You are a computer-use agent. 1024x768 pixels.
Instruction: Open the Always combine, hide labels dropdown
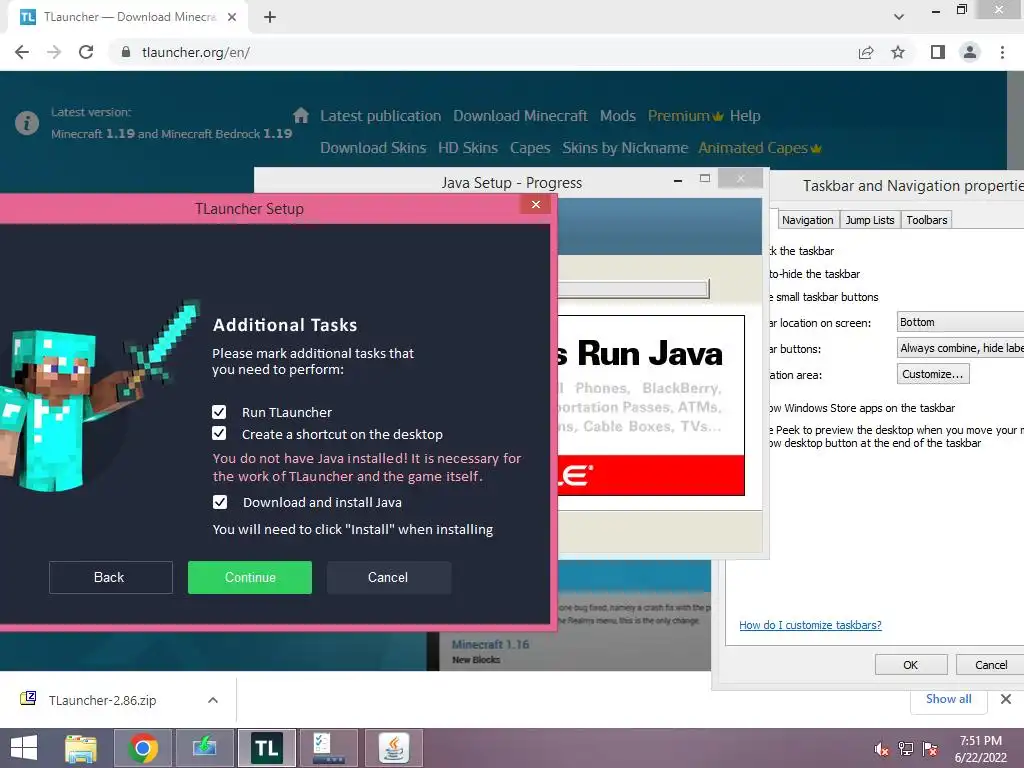[x=960, y=348]
